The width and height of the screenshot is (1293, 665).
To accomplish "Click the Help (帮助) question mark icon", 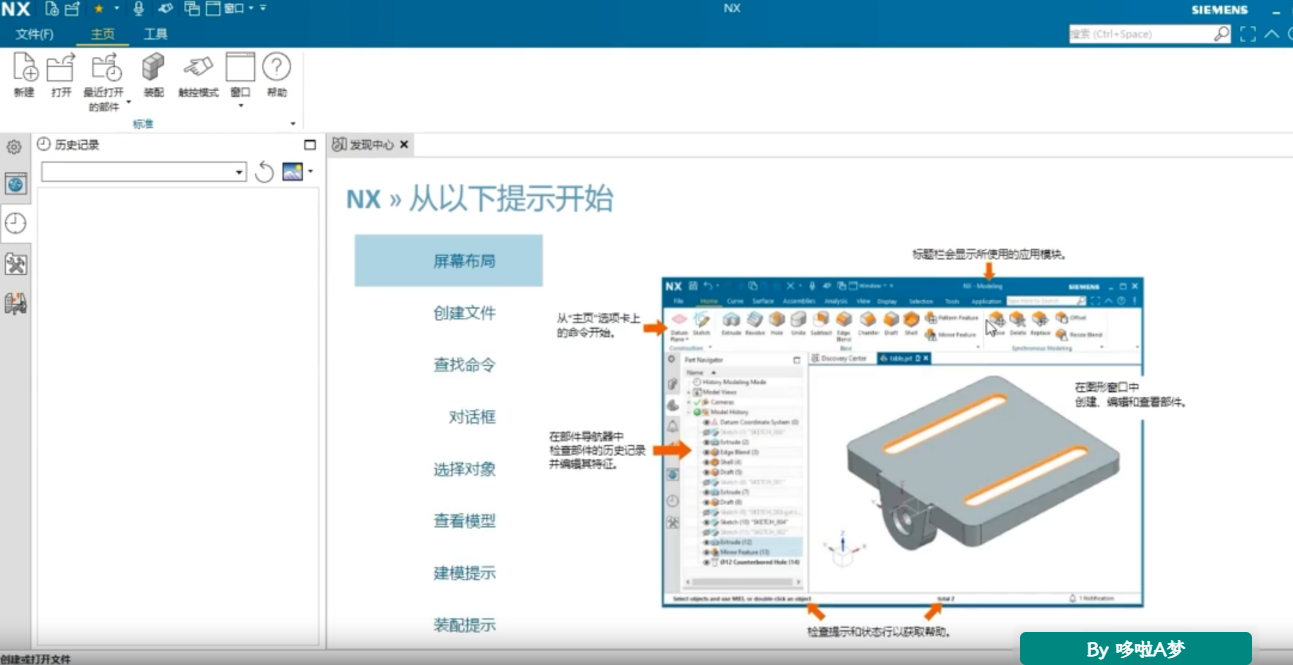I will tap(276, 68).
